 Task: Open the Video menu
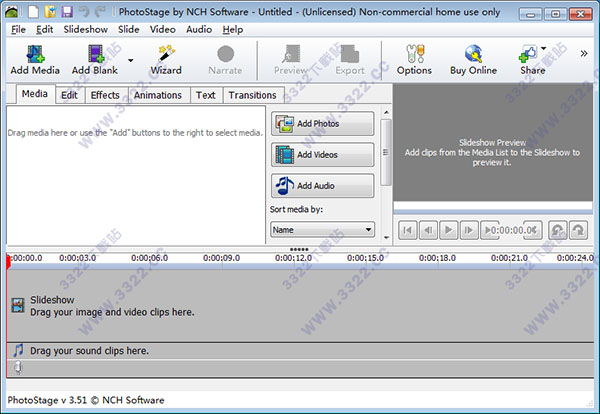163,29
